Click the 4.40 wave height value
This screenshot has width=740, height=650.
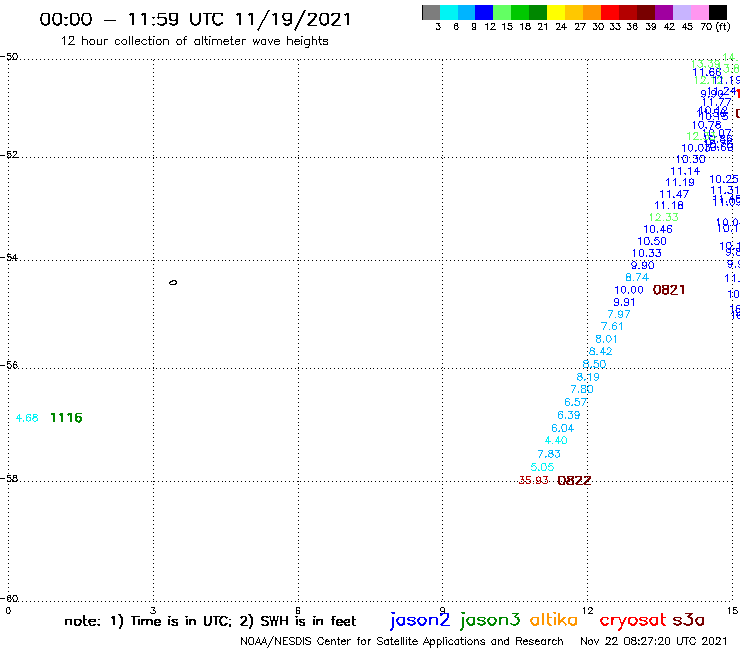pos(556,440)
